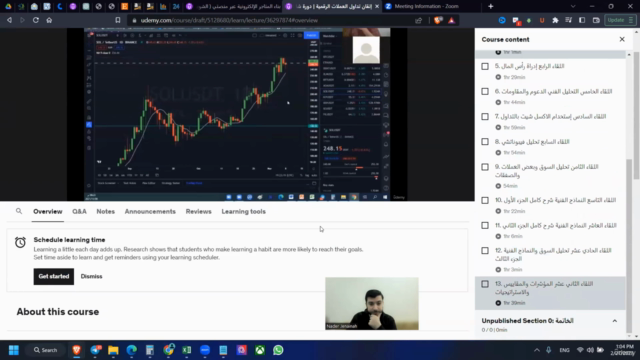Click the Nader Jenainah webcam thumbnail
The width and height of the screenshot is (640, 360).
click(372, 303)
